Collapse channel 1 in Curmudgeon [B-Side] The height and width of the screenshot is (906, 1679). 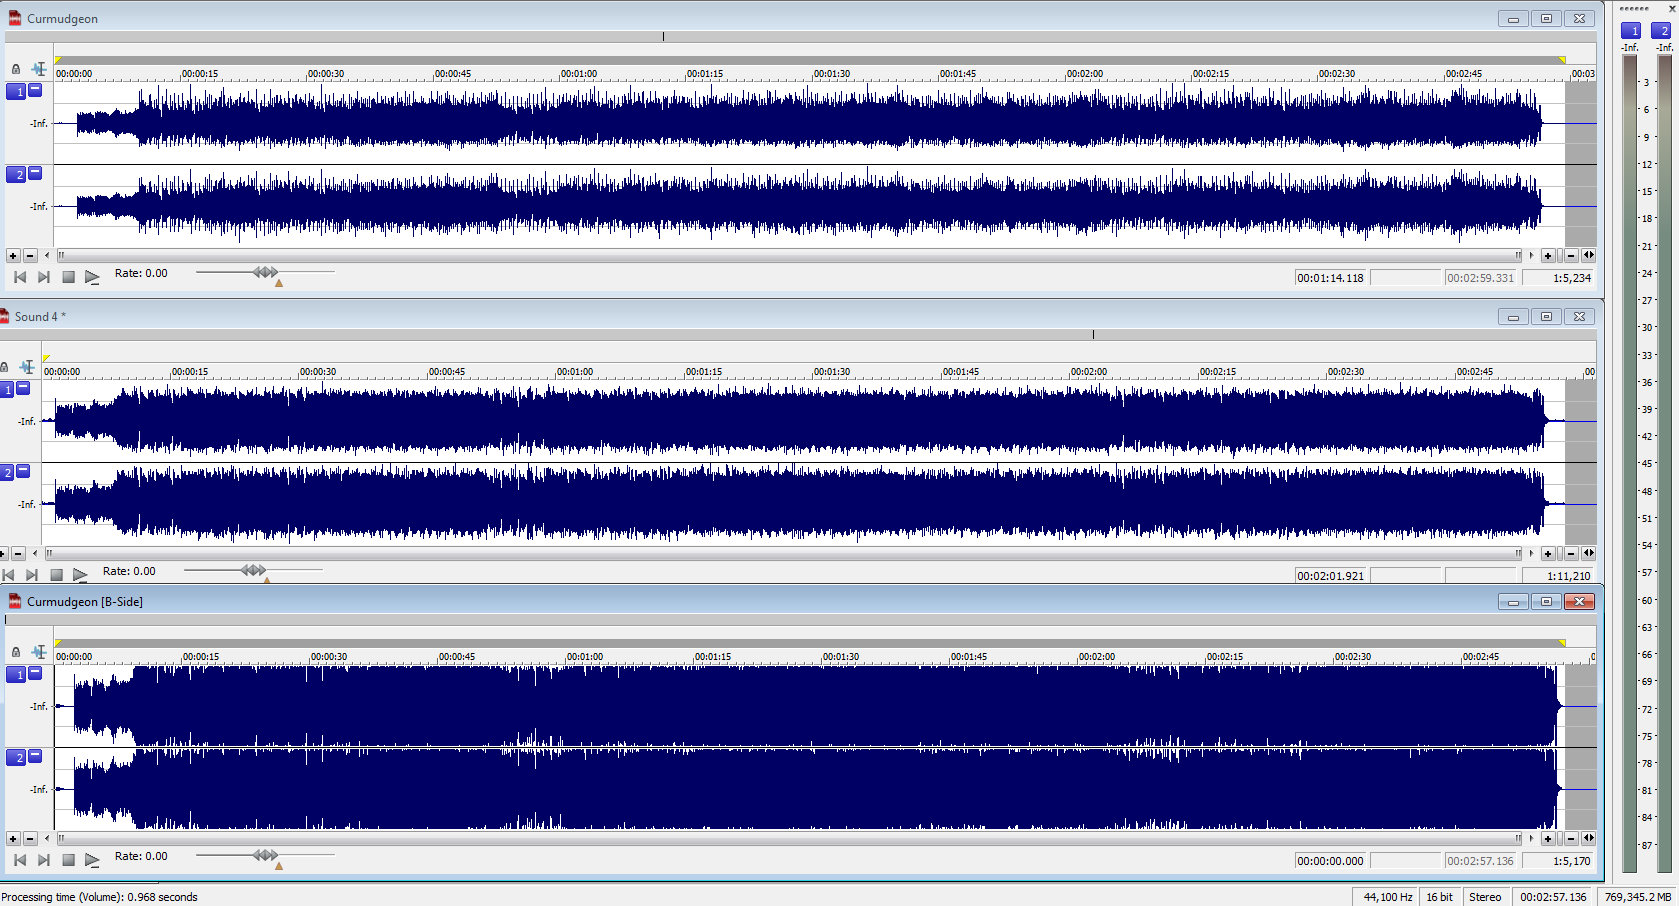tap(35, 673)
